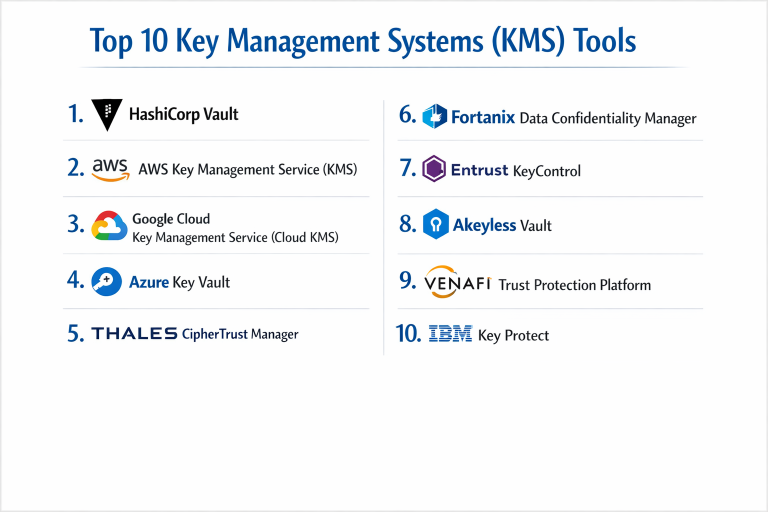Click the THALES wordmark logo
The height and width of the screenshot is (512, 768).
[134, 334]
